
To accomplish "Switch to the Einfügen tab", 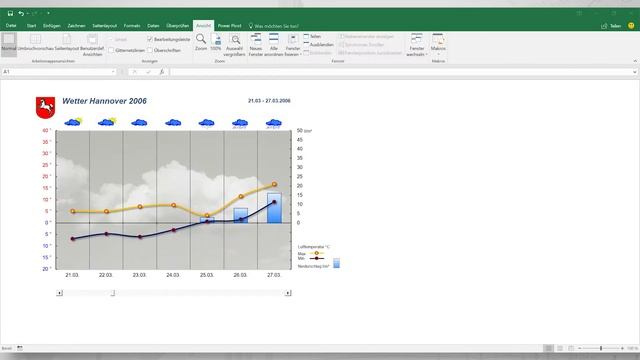I will [51, 26].
